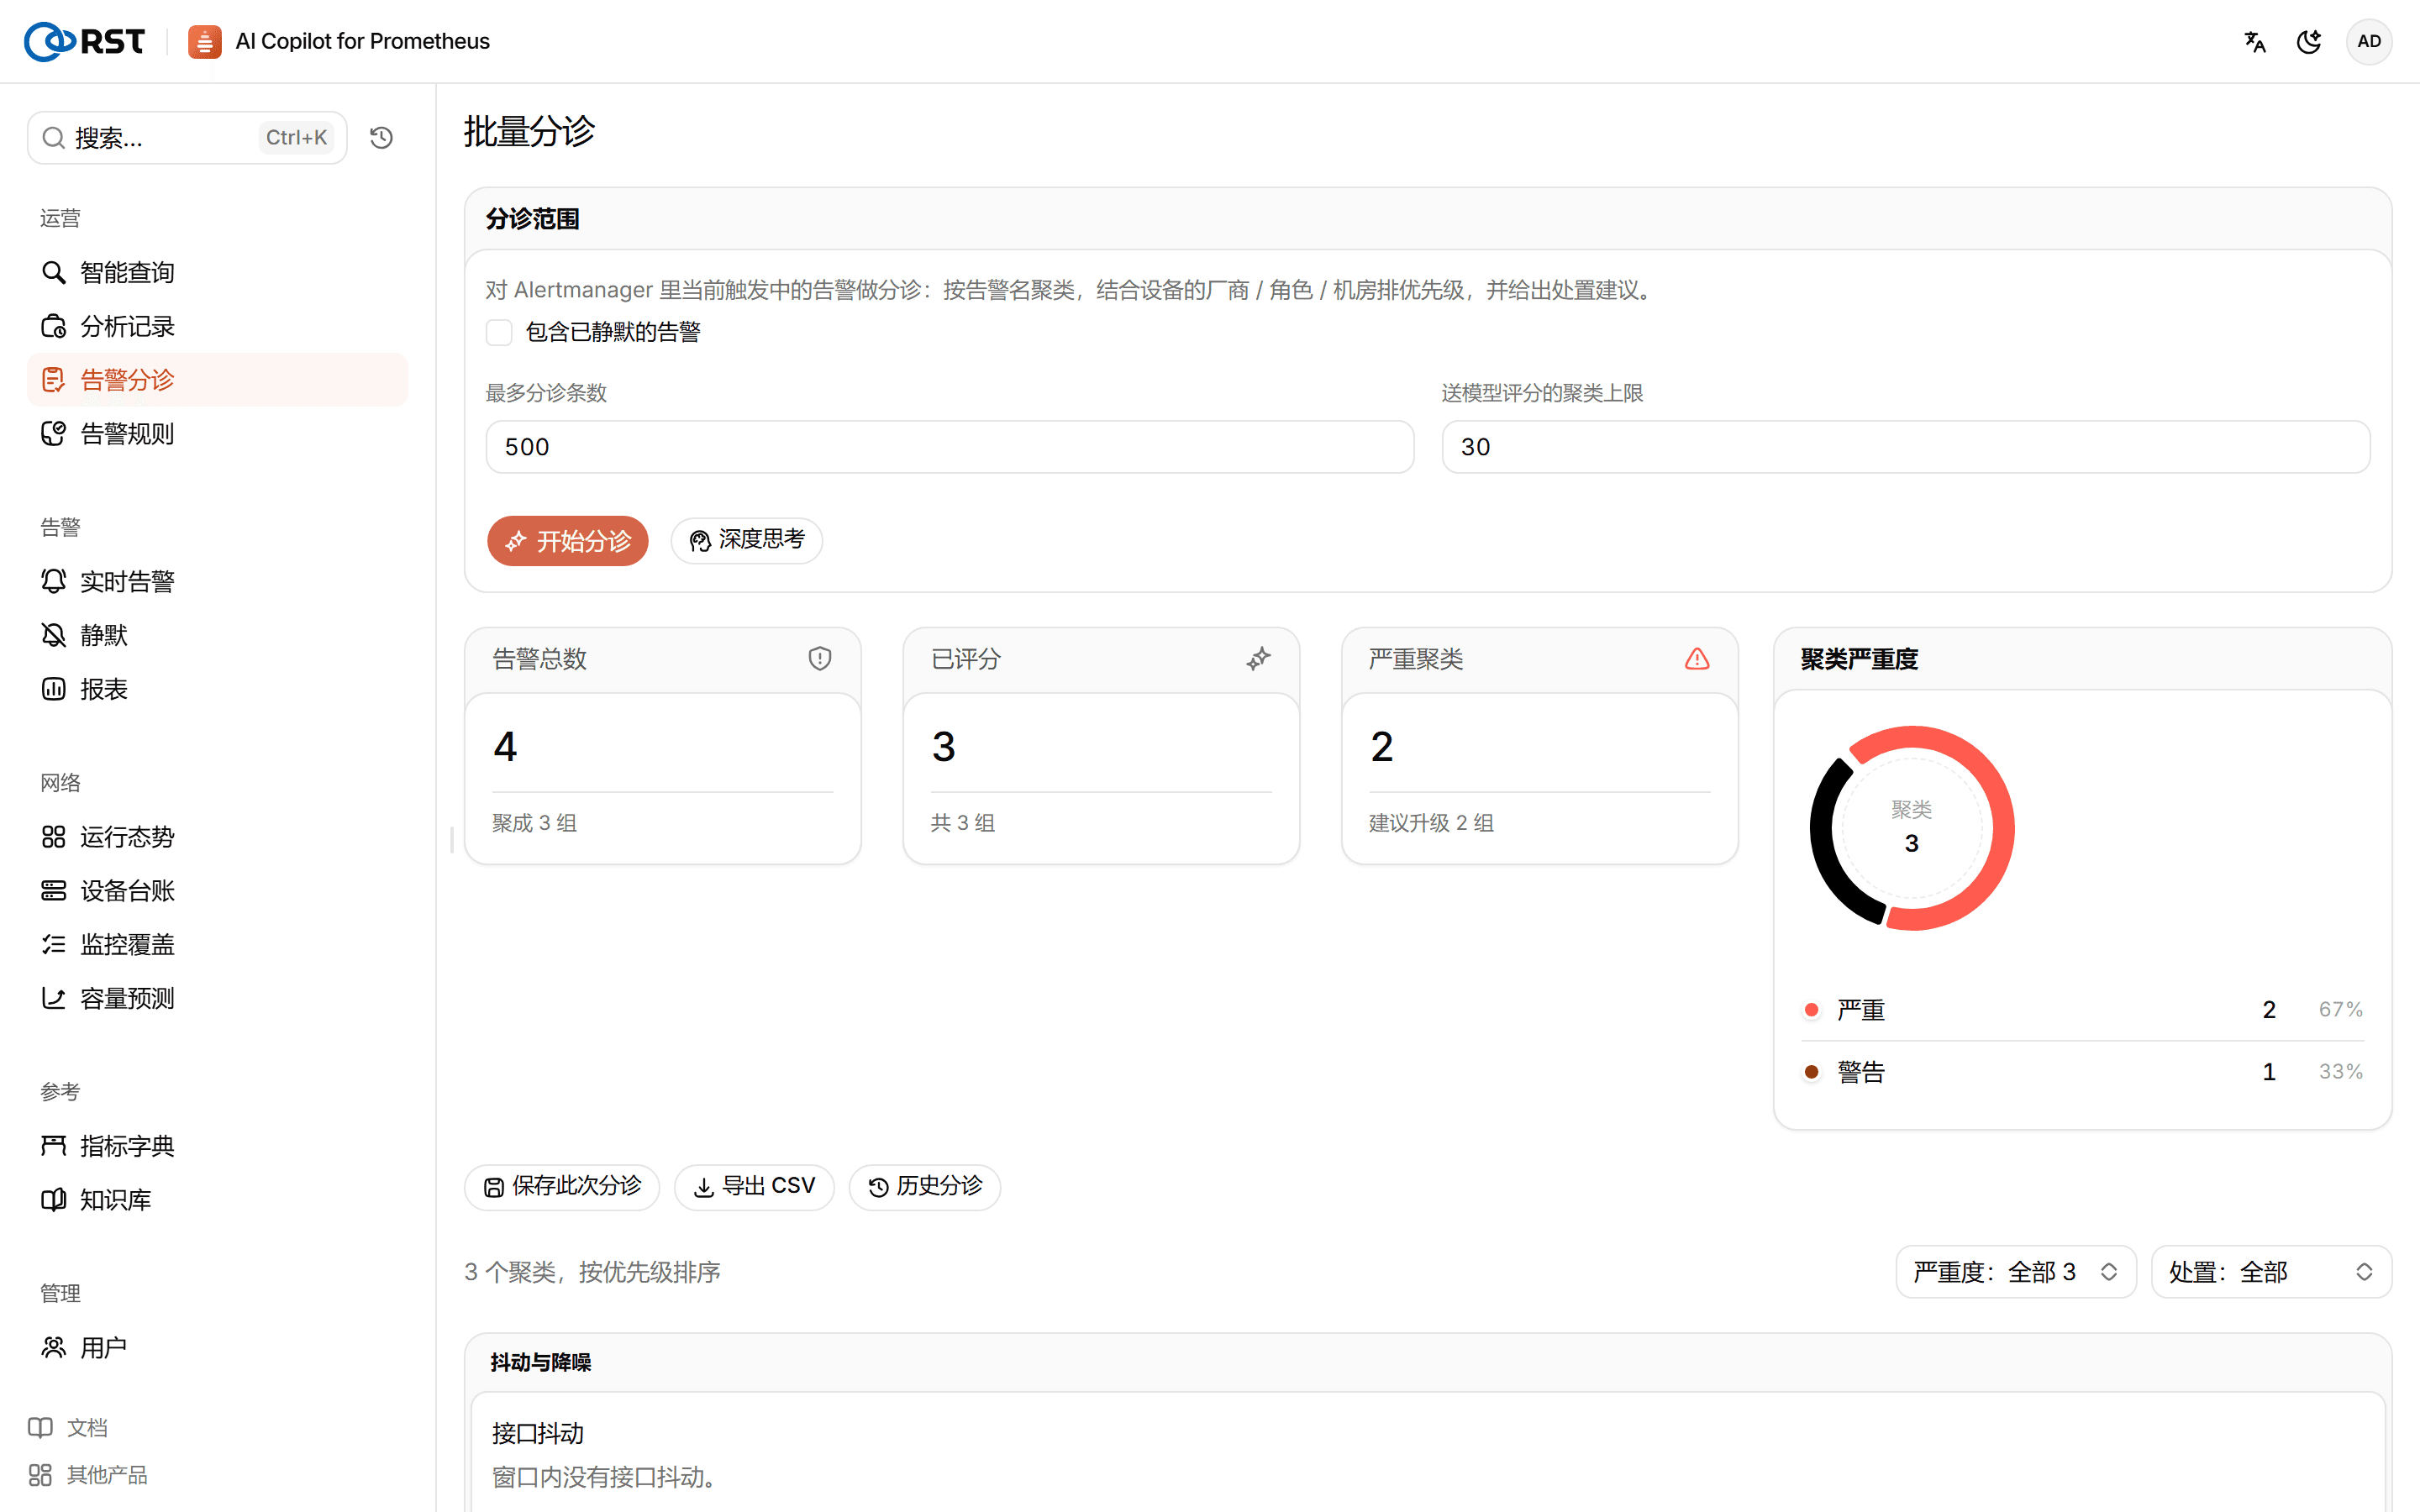Click red 严重 legend dot
Image resolution: width=2420 pixels, height=1512 pixels.
(1811, 1010)
